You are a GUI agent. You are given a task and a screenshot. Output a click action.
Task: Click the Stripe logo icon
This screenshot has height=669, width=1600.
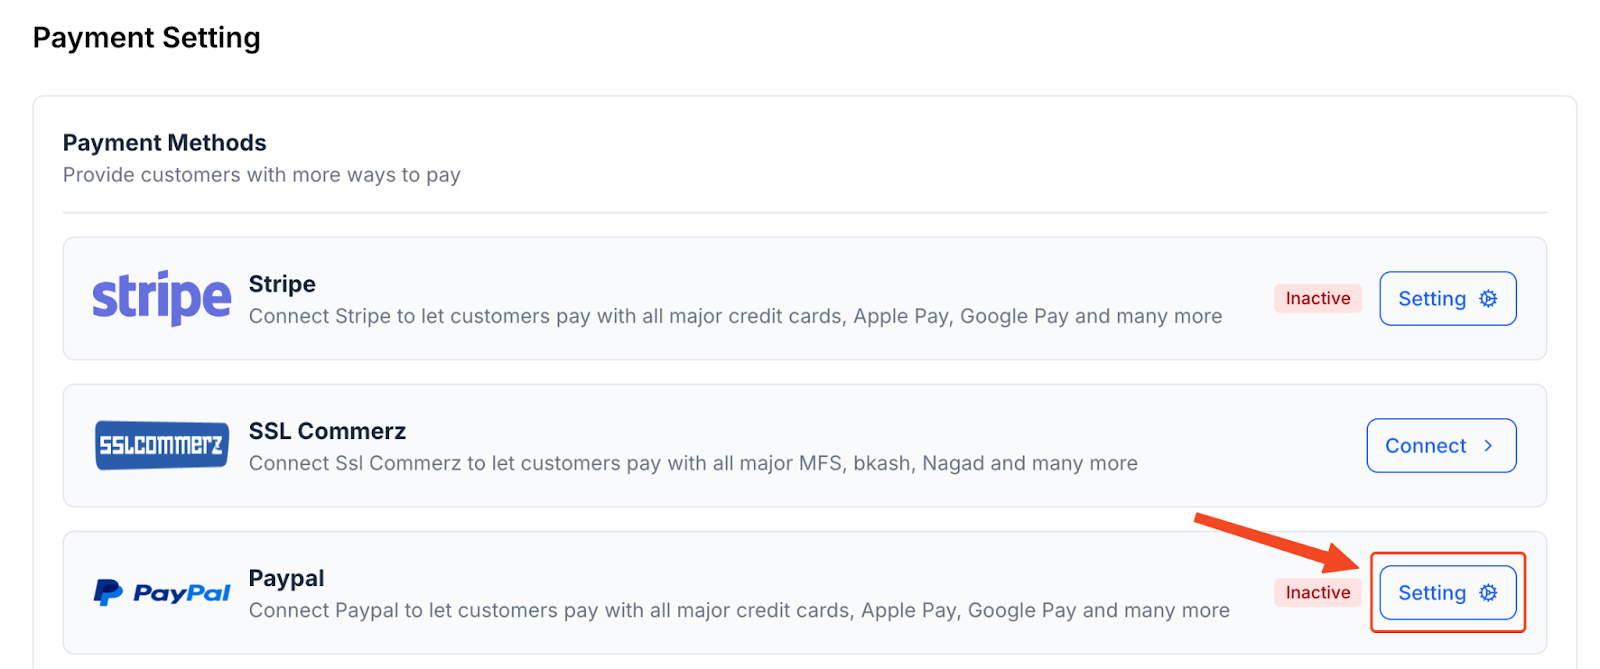click(161, 297)
